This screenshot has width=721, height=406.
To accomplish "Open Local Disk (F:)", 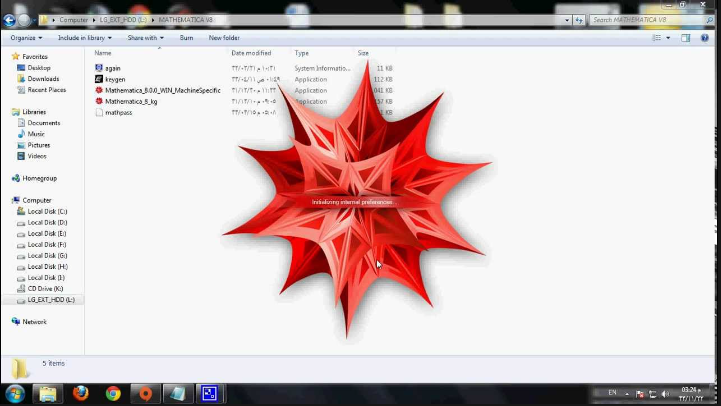I will 47,245.
